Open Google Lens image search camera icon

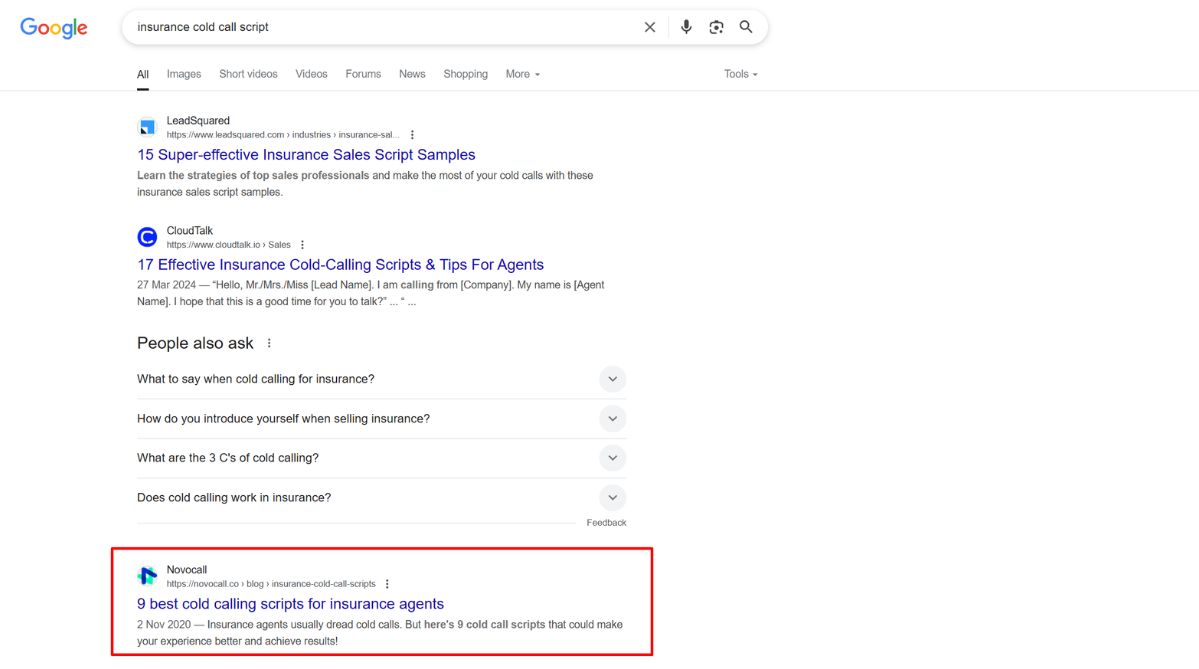tap(716, 27)
